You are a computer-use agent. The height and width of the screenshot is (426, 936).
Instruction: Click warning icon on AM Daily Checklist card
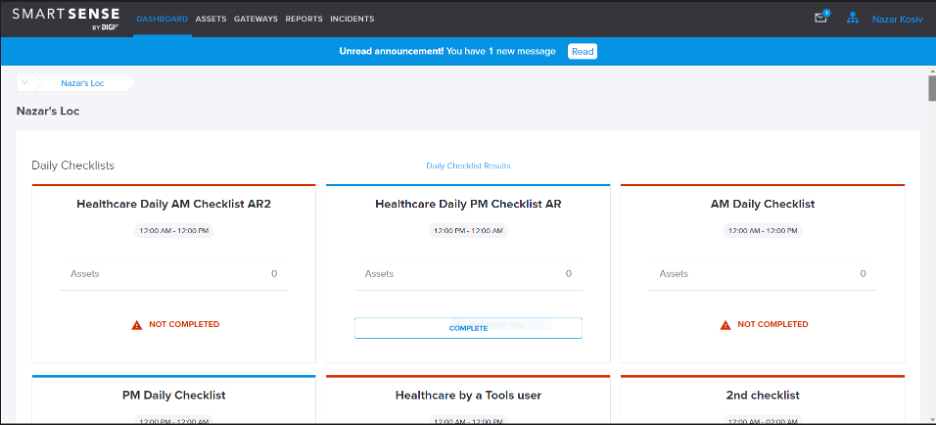point(725,325)
